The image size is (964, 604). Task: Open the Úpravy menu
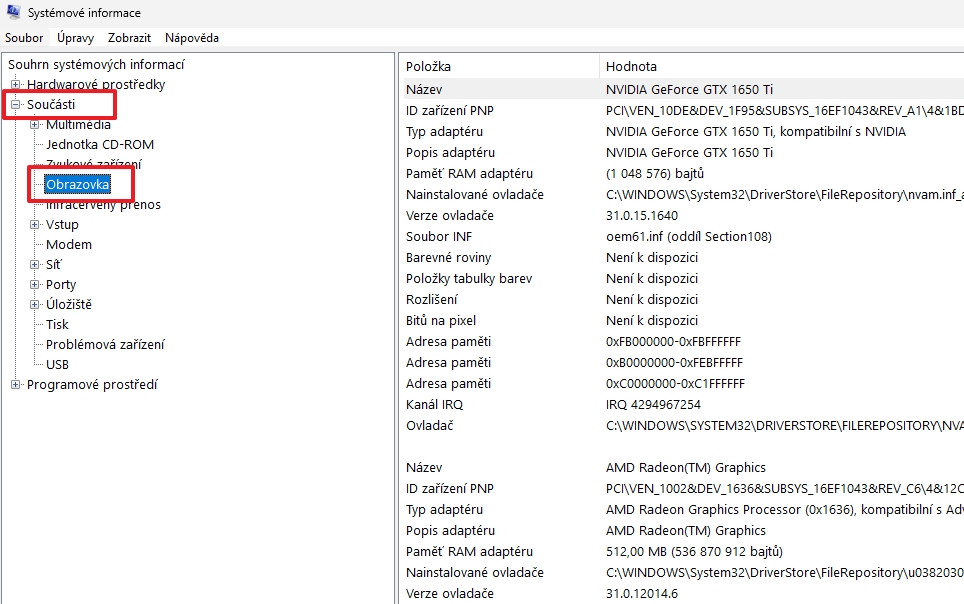(76, 38)
